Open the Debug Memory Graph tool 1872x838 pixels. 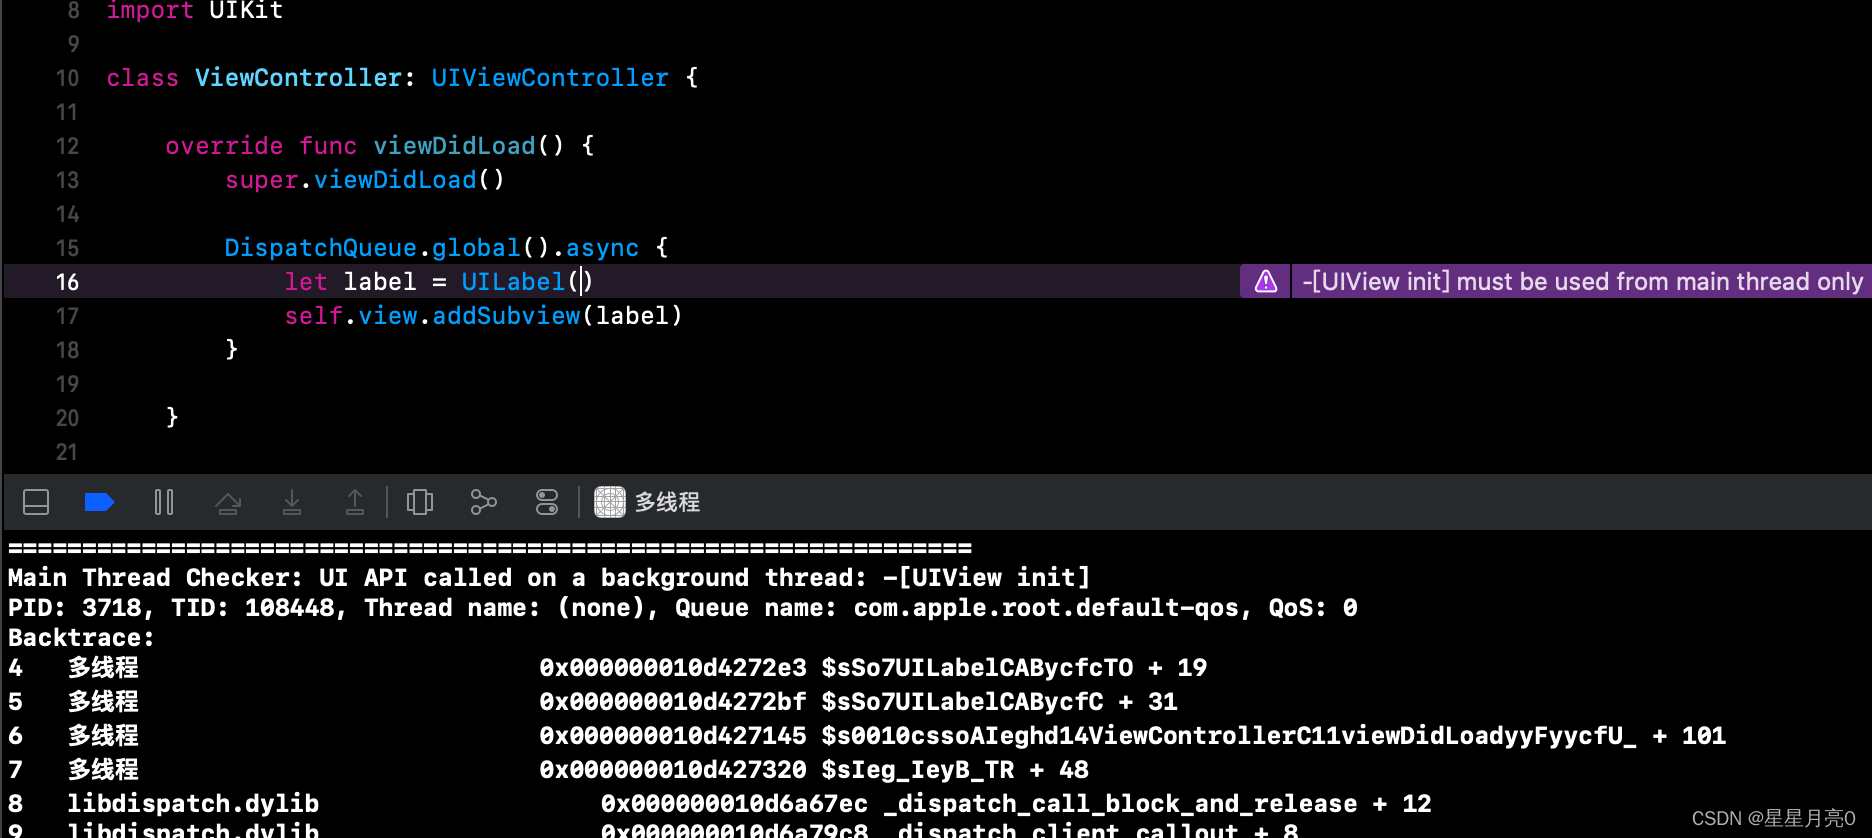[x=484, y=502]
